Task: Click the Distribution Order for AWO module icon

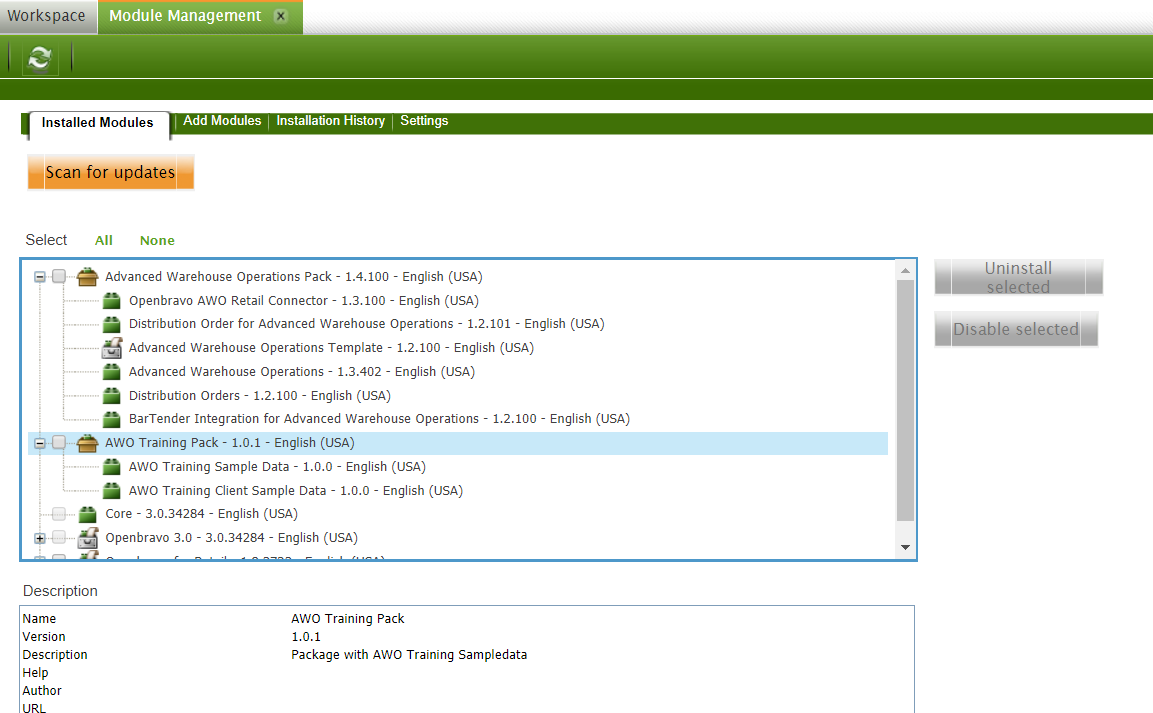Action: [x=112, y=324]
